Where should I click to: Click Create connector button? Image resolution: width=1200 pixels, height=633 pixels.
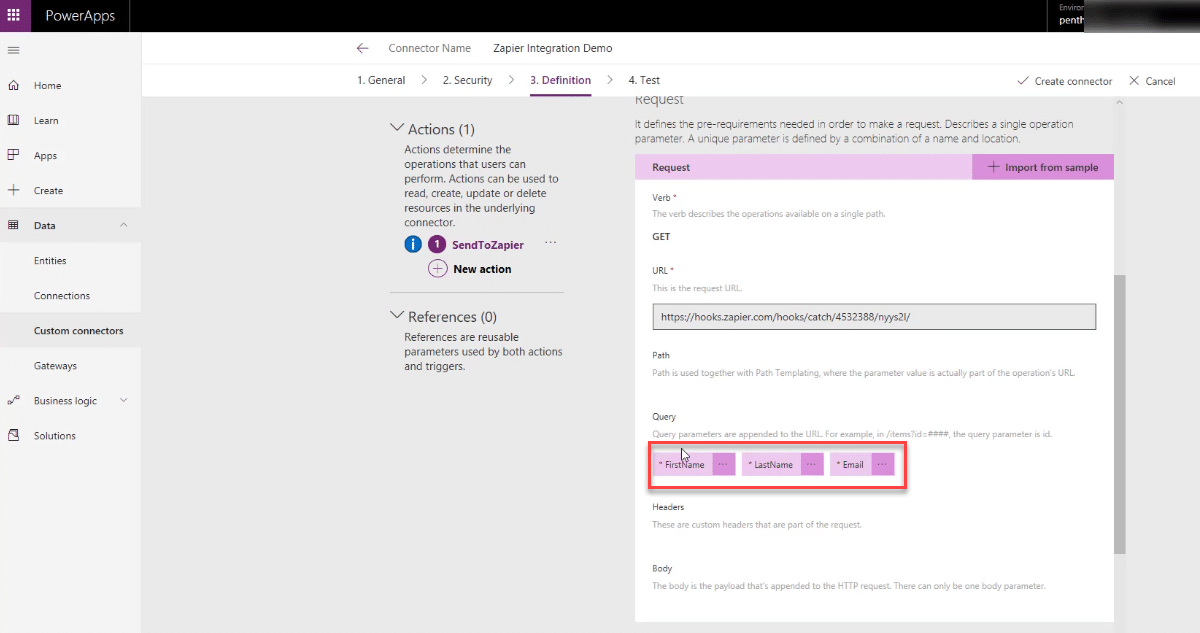click(x=1064, y=81)
